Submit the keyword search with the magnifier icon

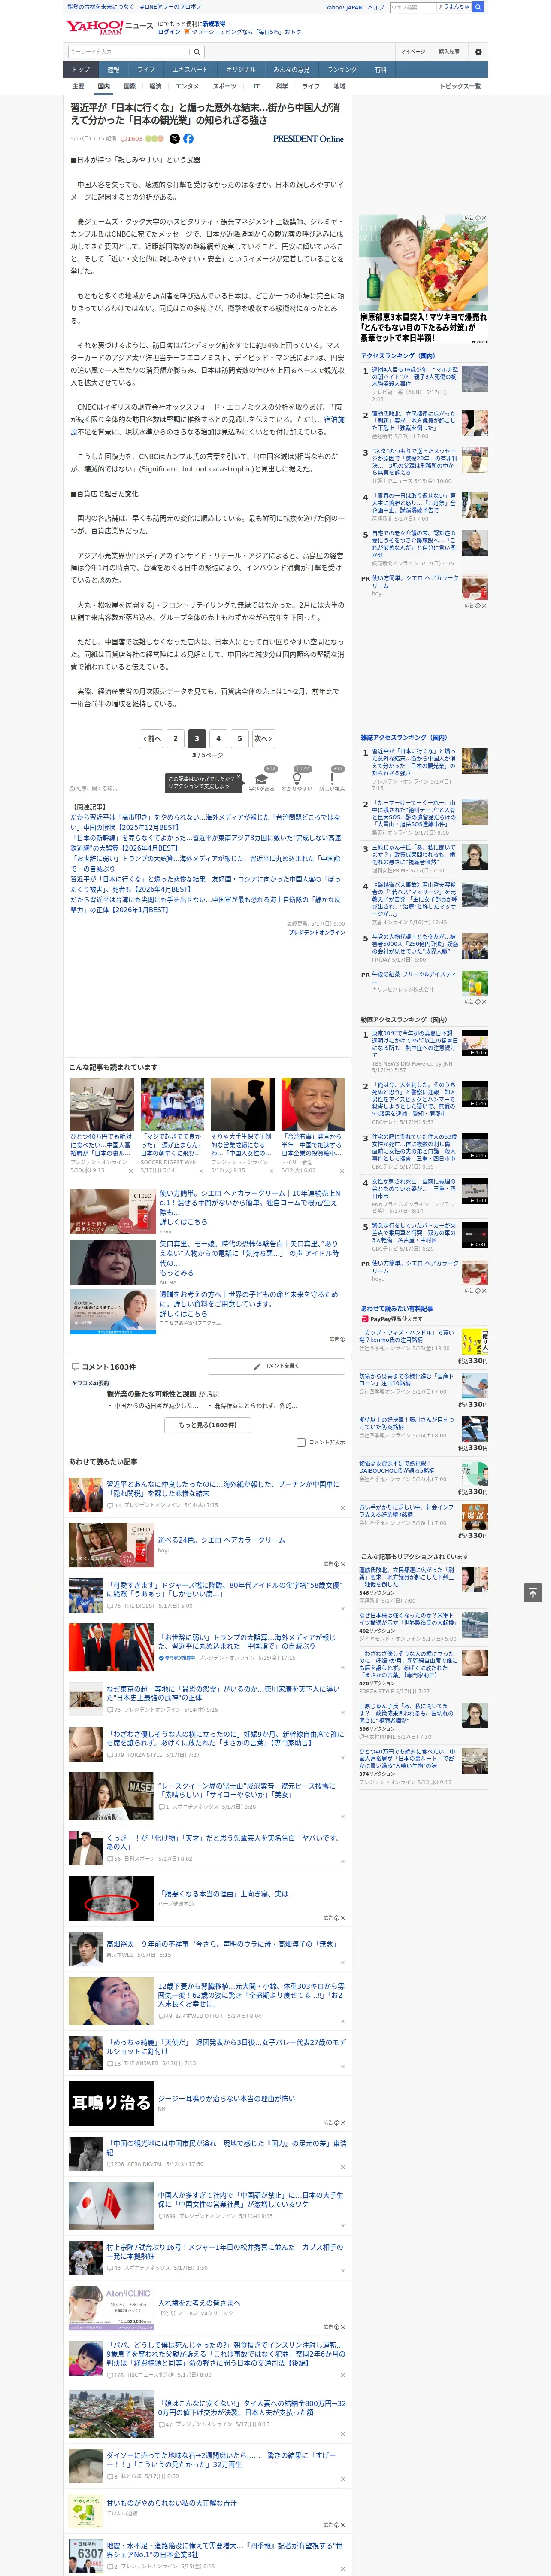[x=197, y=52]
